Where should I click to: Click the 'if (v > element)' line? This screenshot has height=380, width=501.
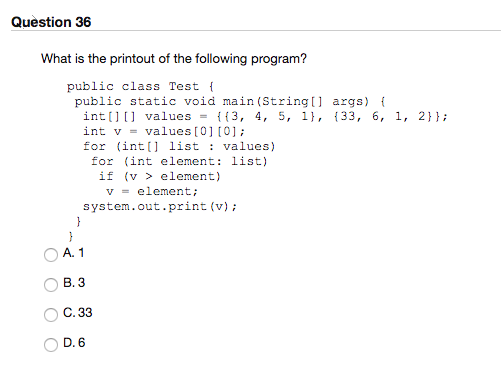click(160, 176)
